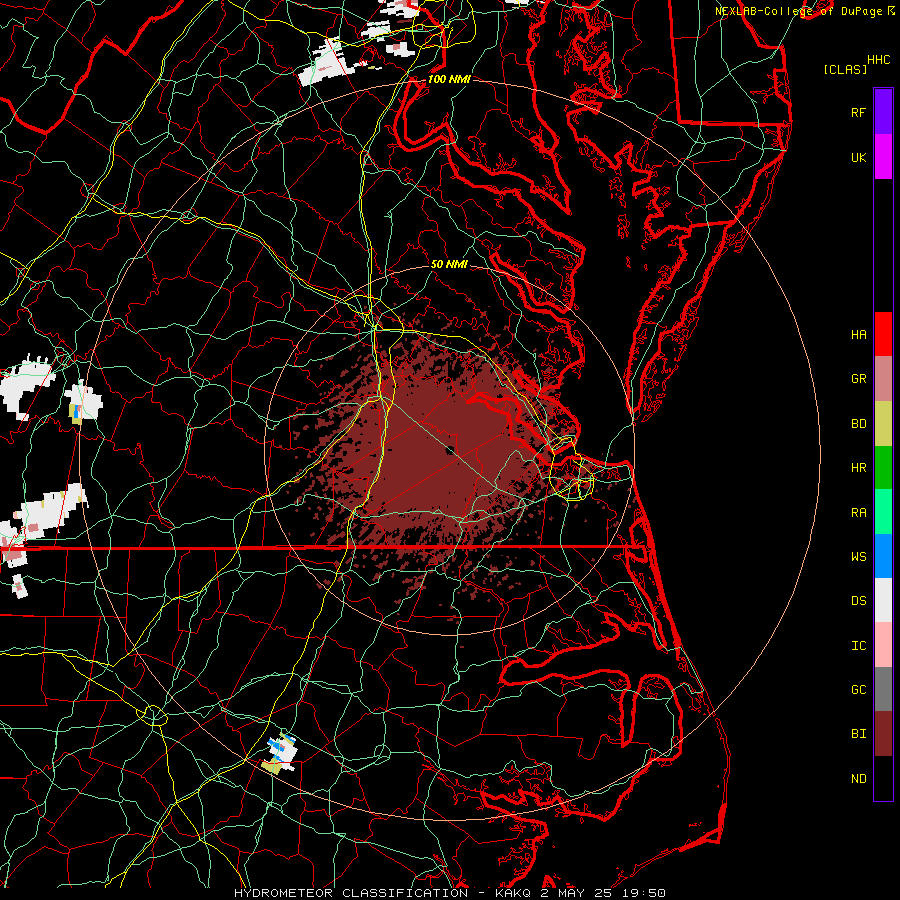Pick the HR green legend swatch

pyautogui.click(x=883, y=468)
